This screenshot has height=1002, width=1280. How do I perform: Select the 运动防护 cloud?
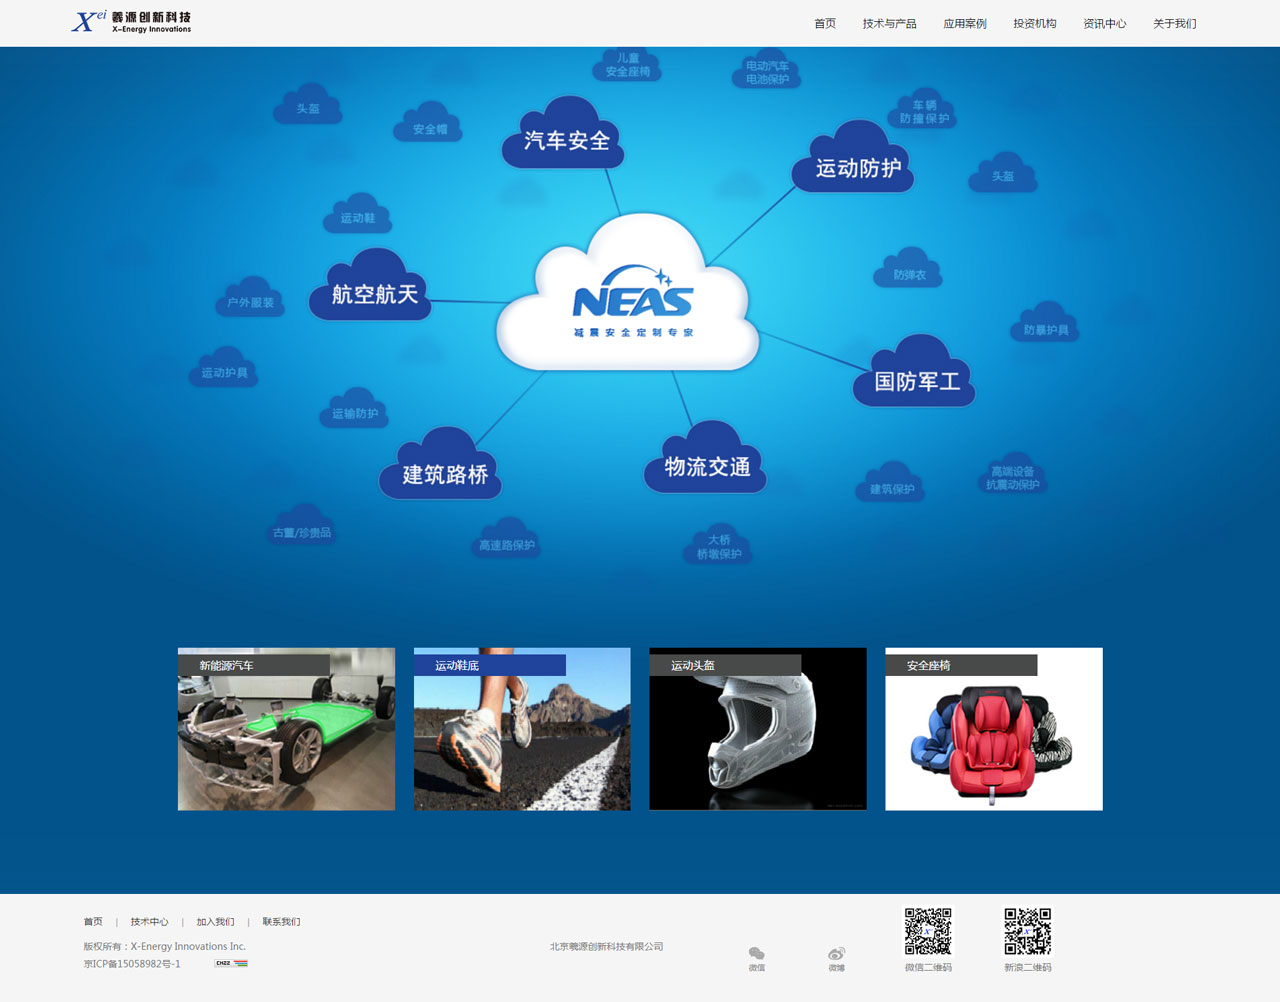pos(855,158)
